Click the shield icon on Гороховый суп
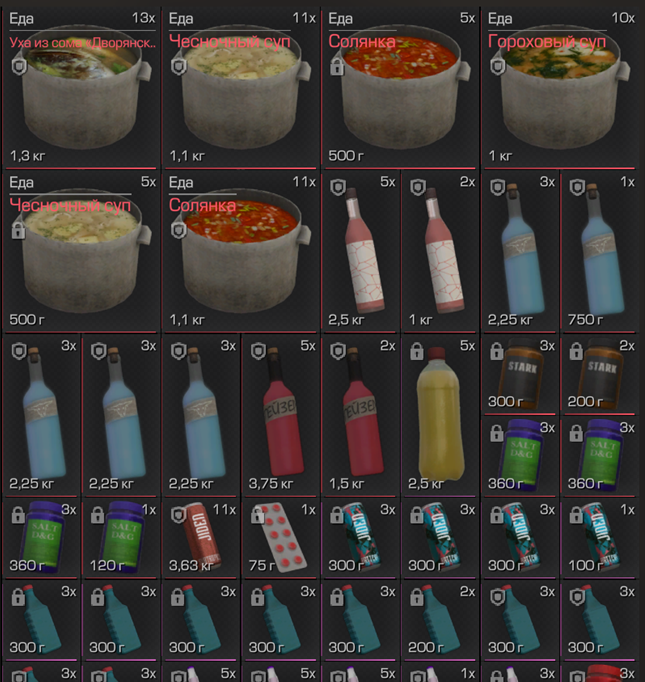The width and height of the screenshot is (645, 682). (498, 67)
